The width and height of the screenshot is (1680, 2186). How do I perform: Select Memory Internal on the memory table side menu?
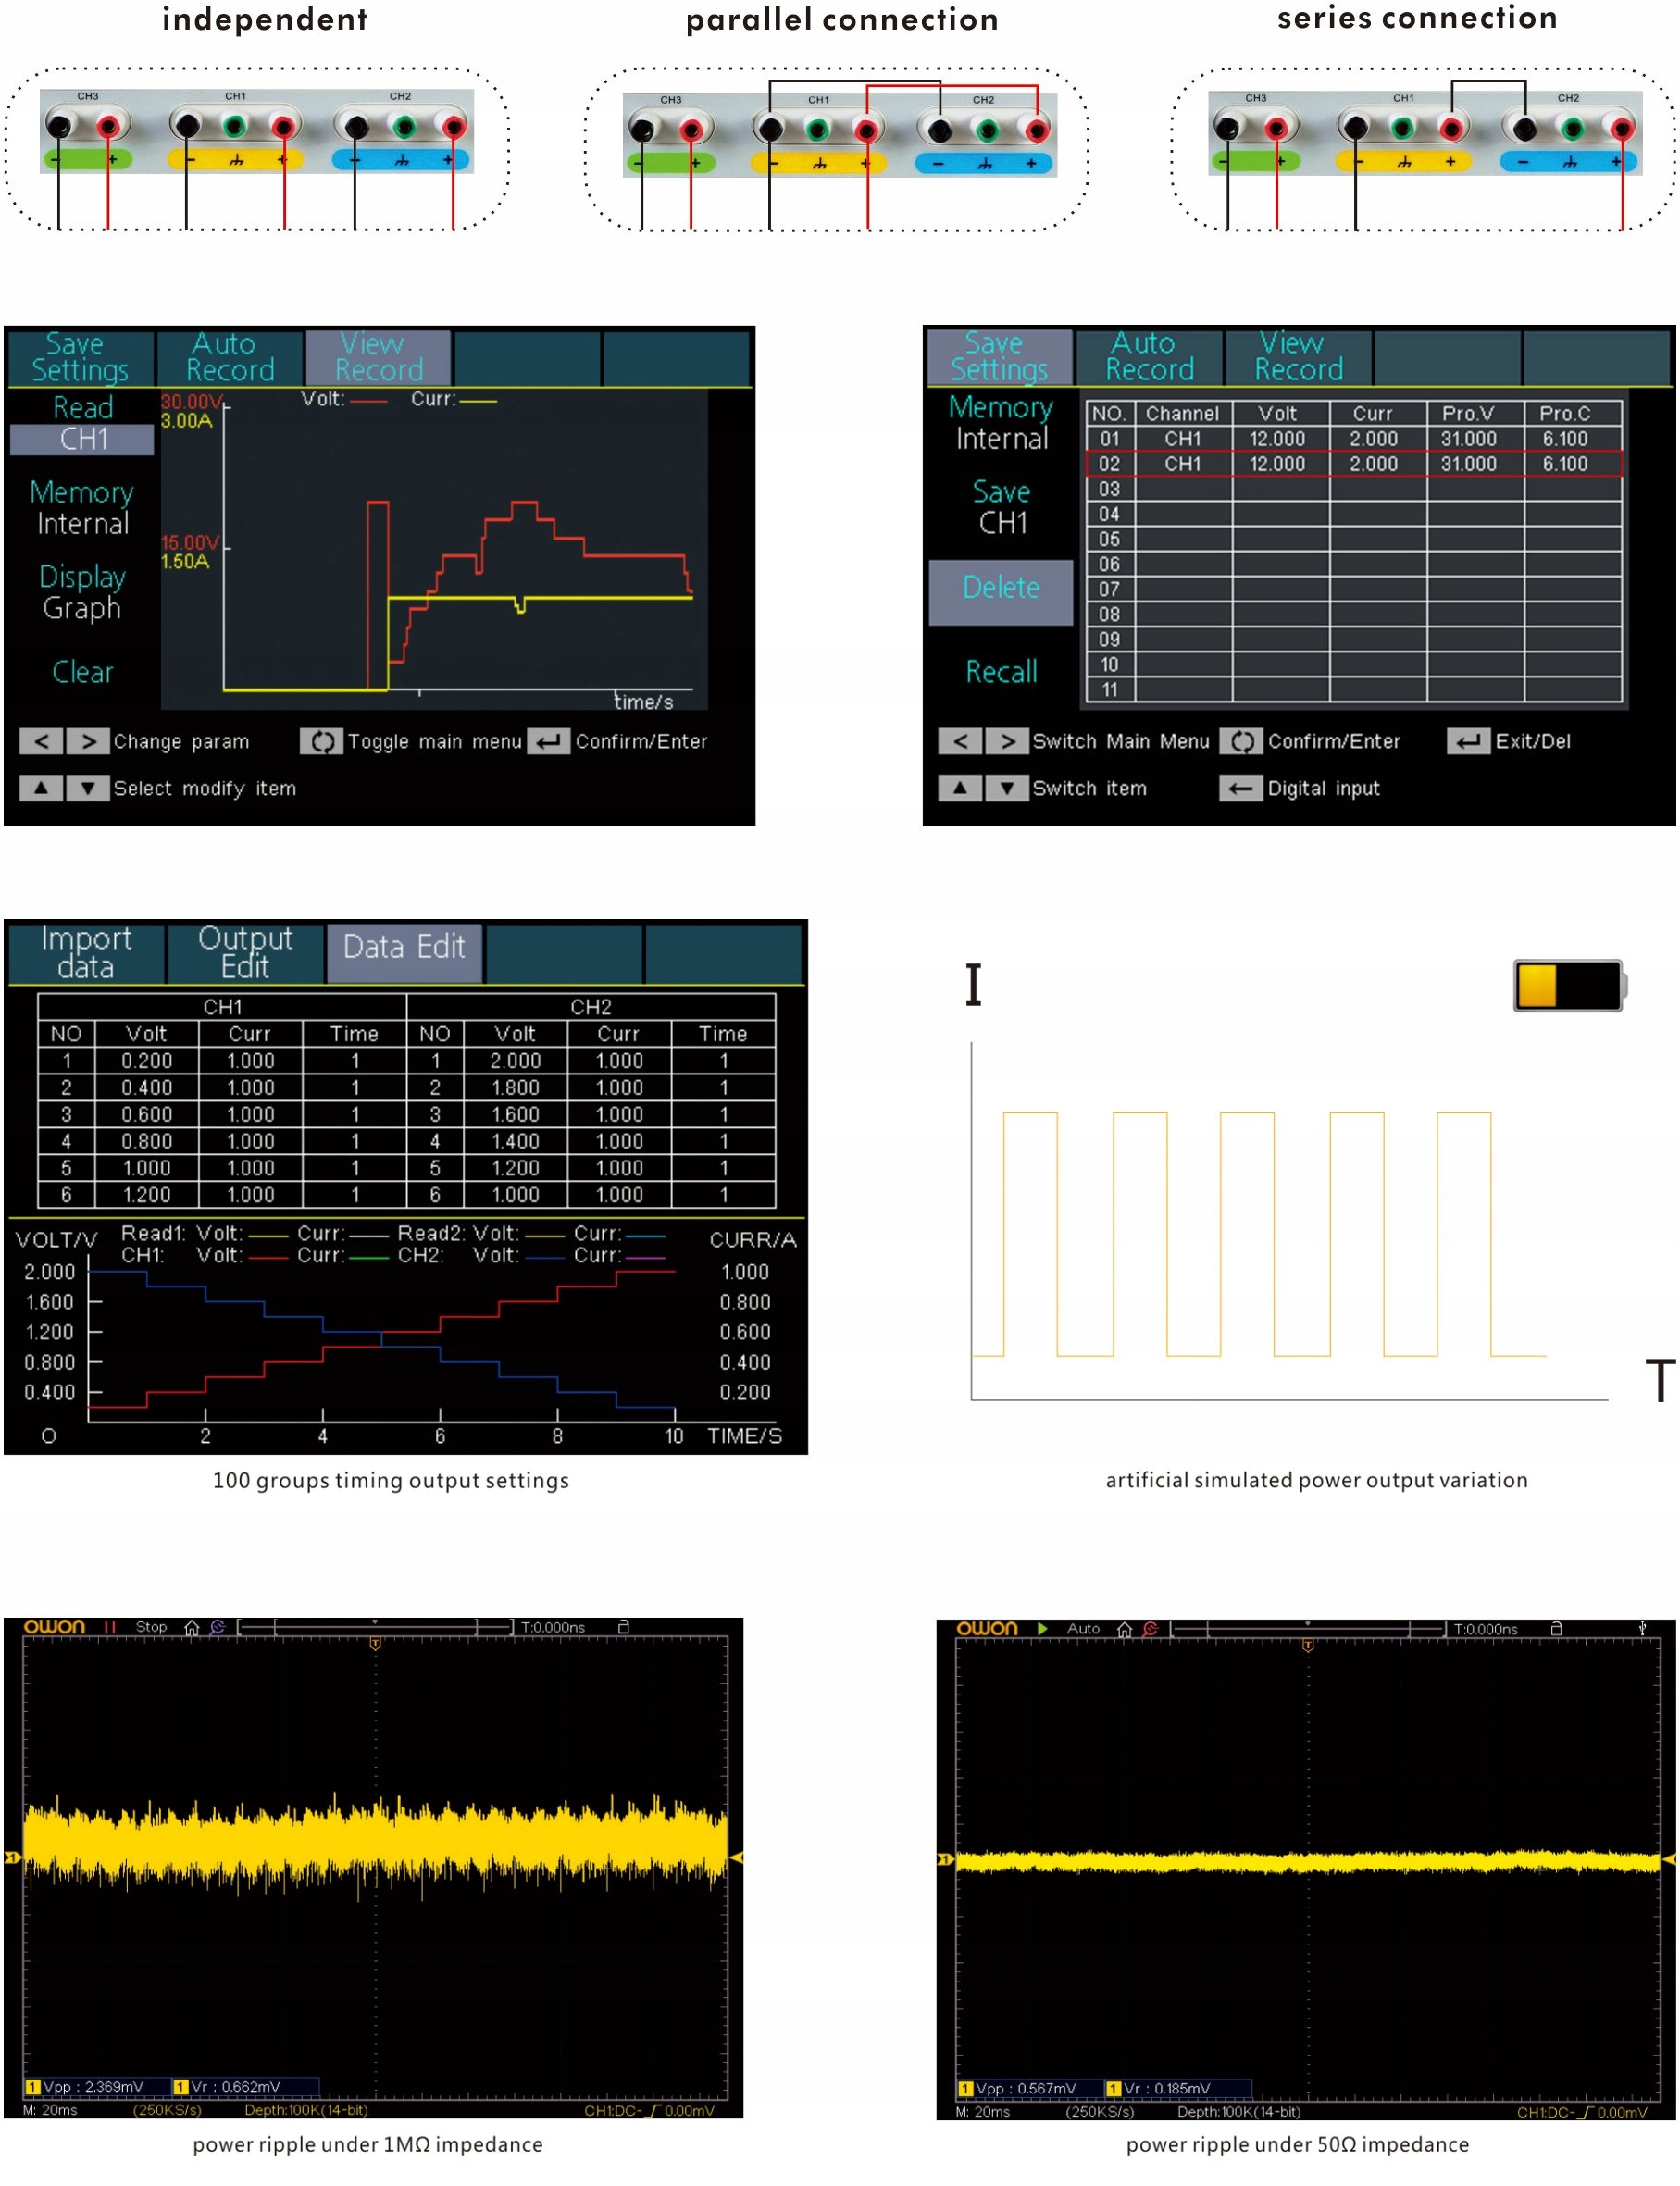tap(1001, 422)
